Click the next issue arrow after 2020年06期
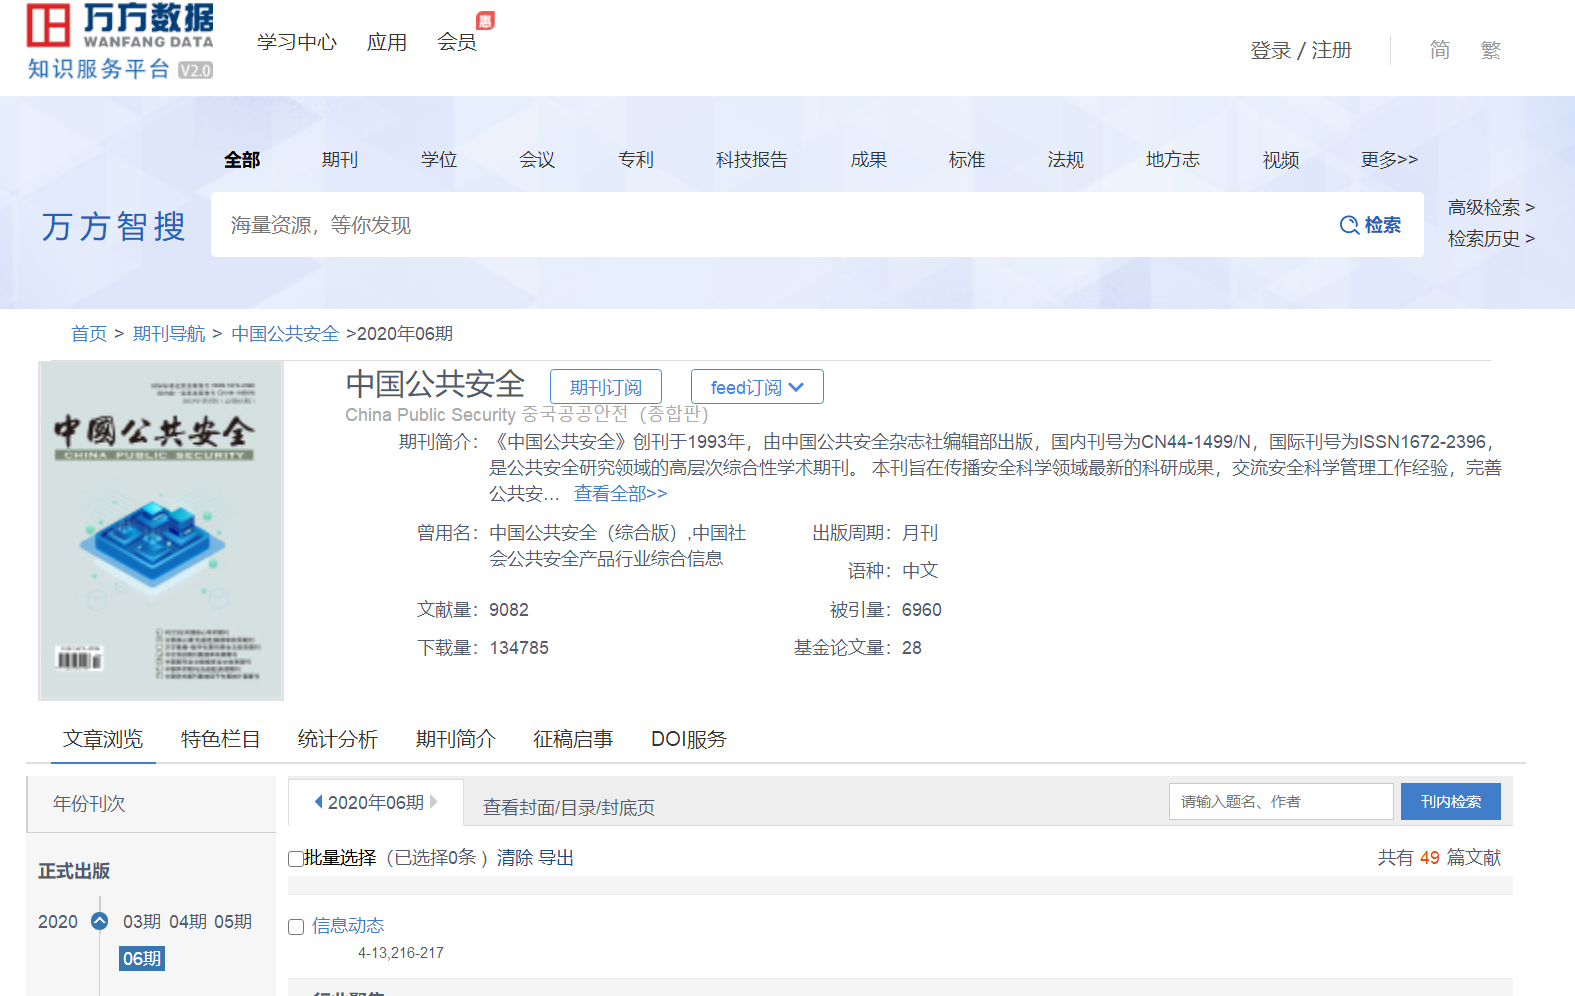The height and width of the screenshot is (996, 1575). (434, 802)
